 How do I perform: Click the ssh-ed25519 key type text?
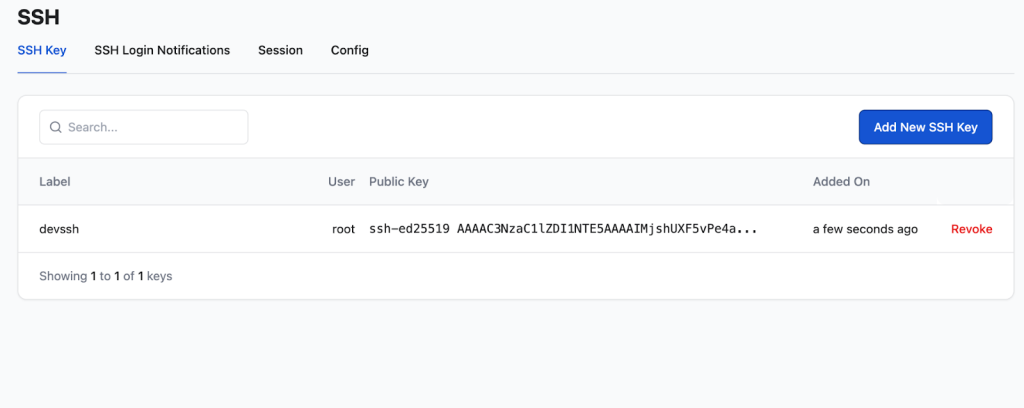pos(408,229)
